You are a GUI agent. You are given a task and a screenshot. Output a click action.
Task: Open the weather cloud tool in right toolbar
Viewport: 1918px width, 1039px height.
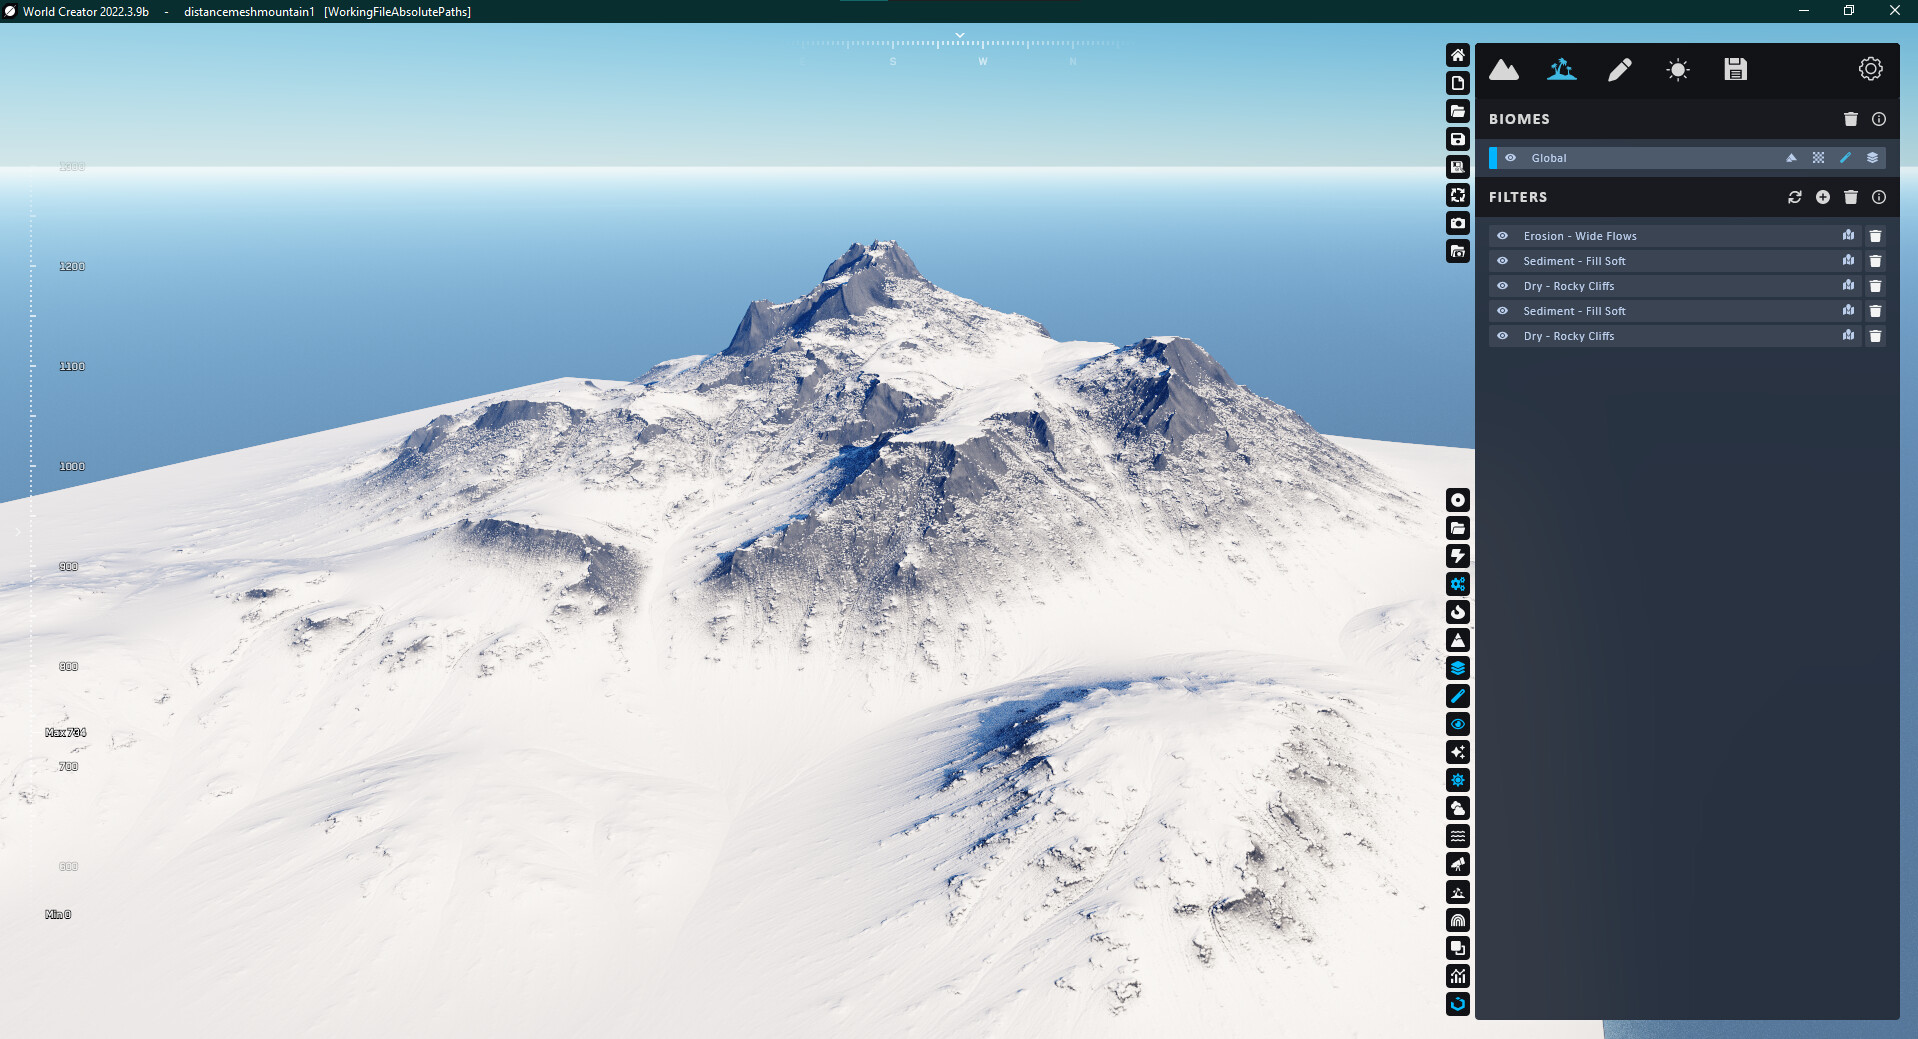tap(1458, 808)
